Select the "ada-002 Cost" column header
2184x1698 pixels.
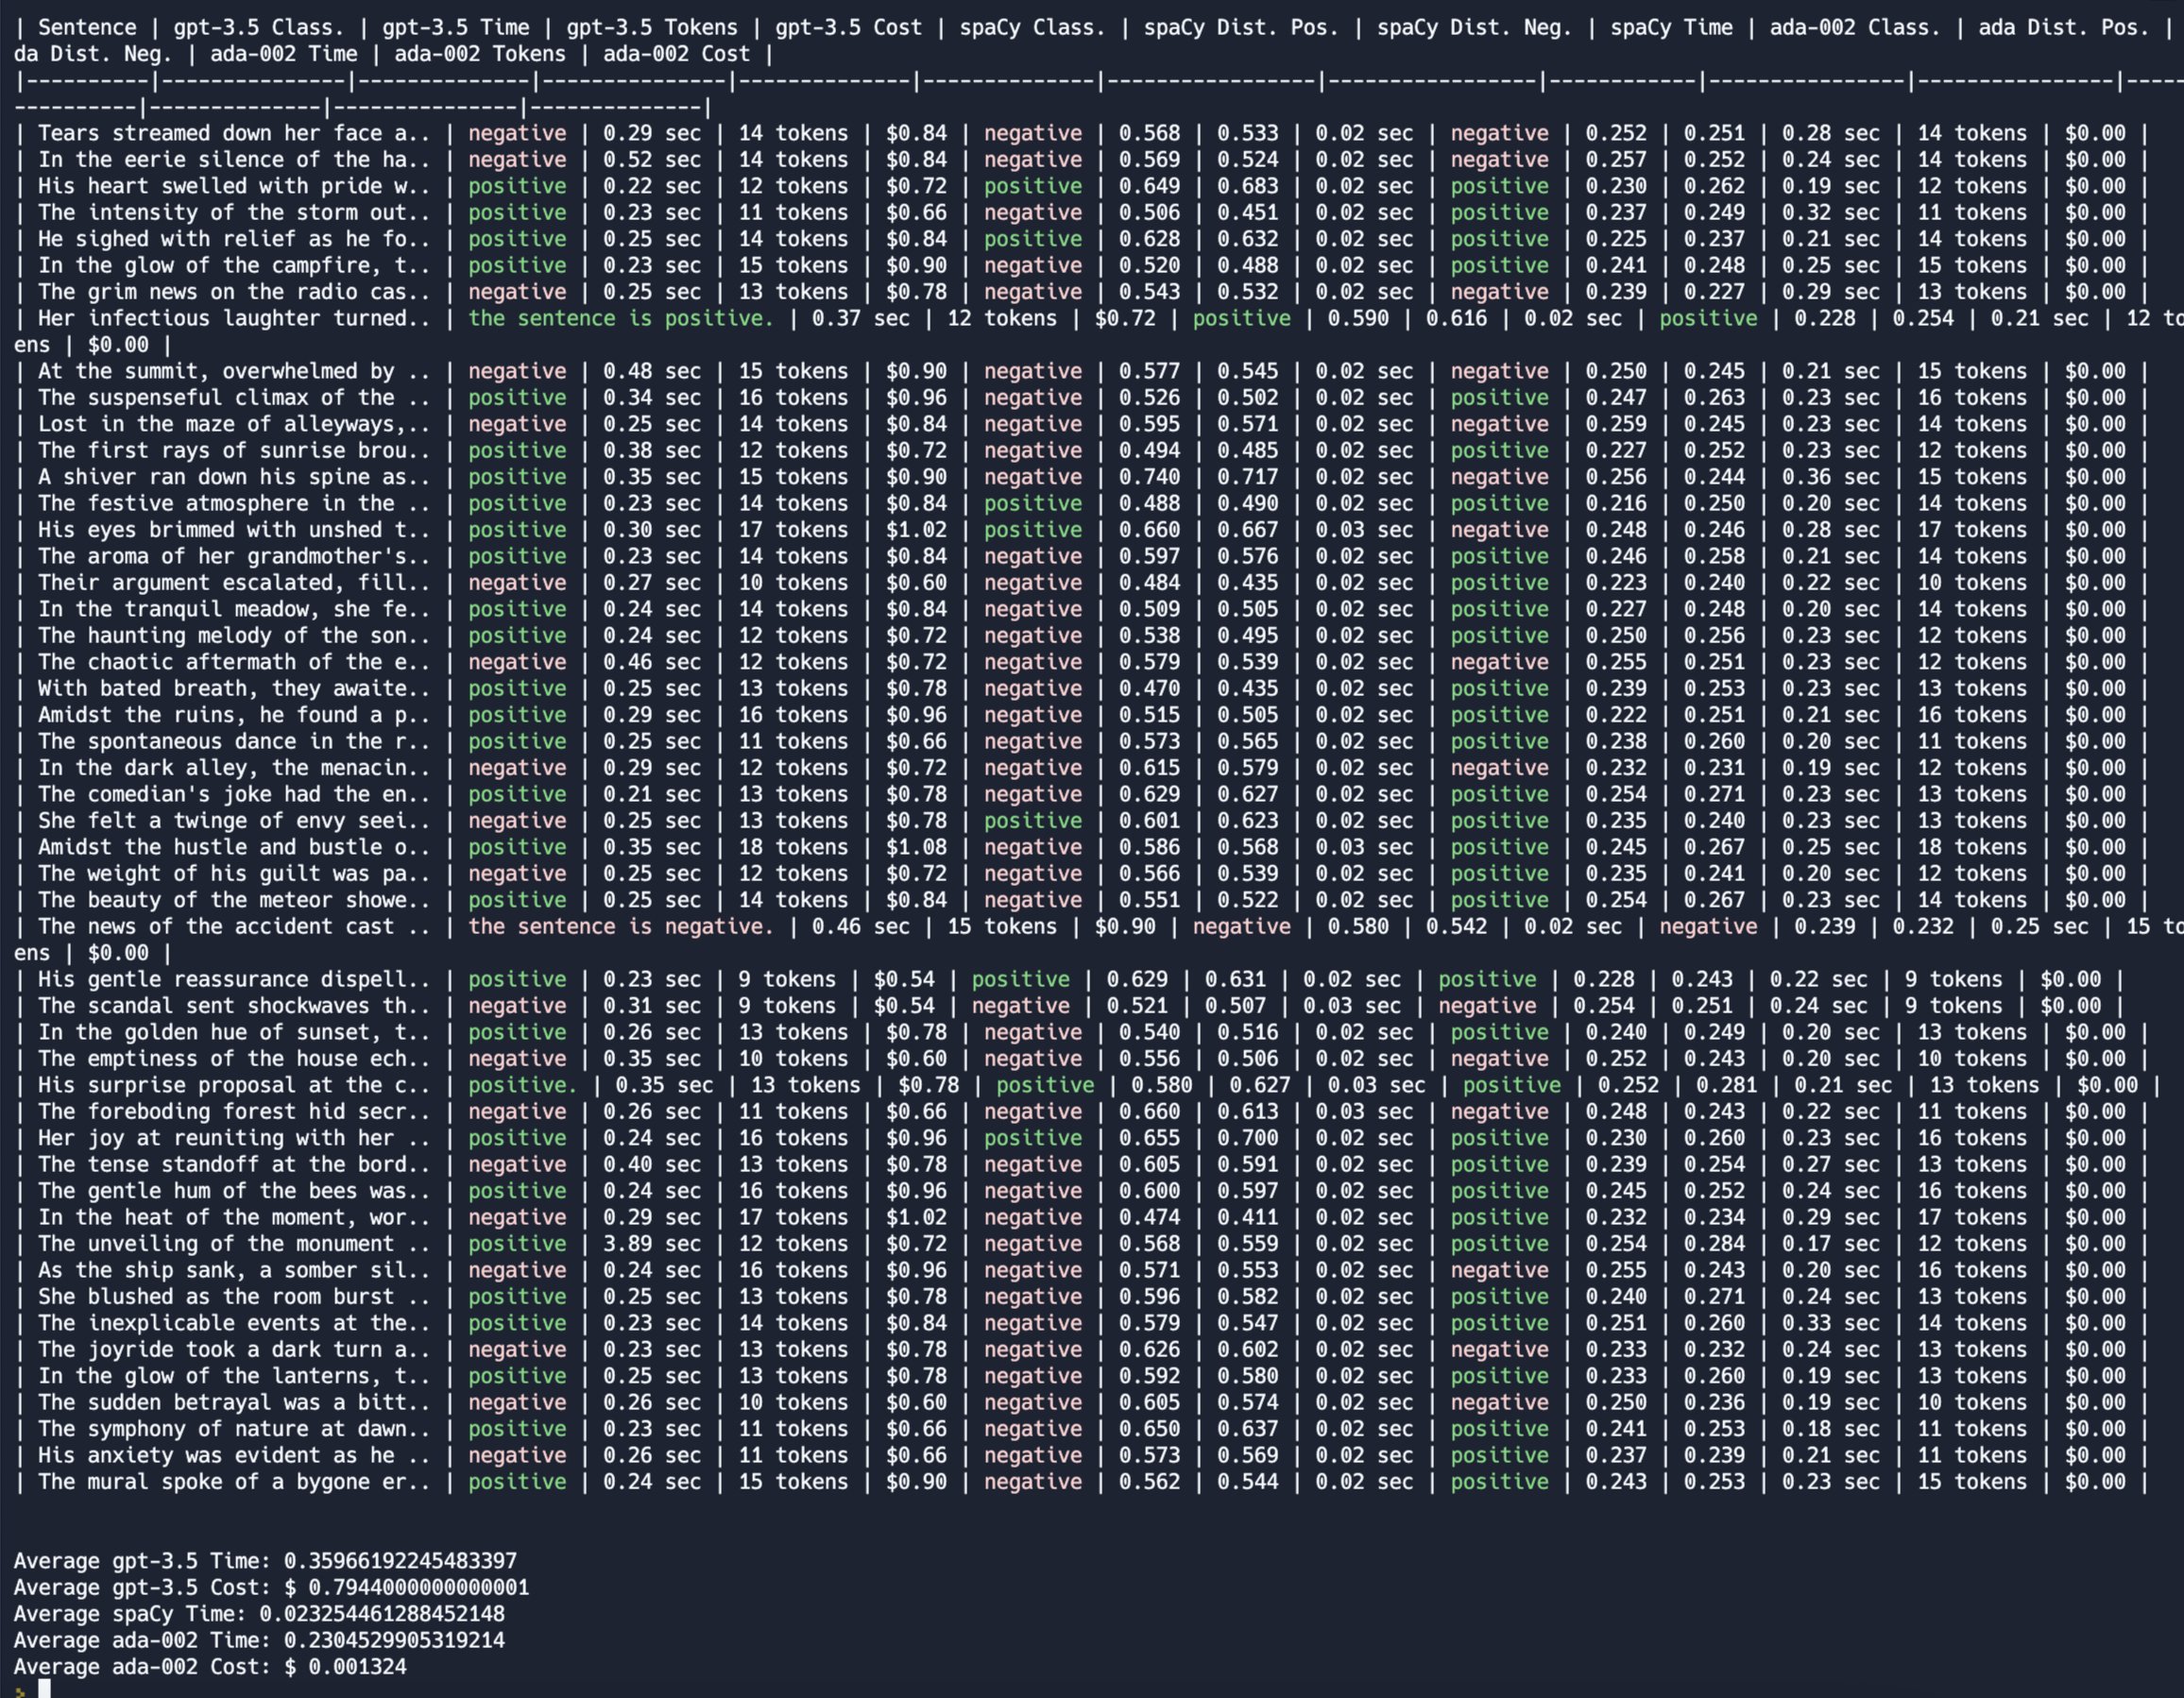tap(674, 54)
